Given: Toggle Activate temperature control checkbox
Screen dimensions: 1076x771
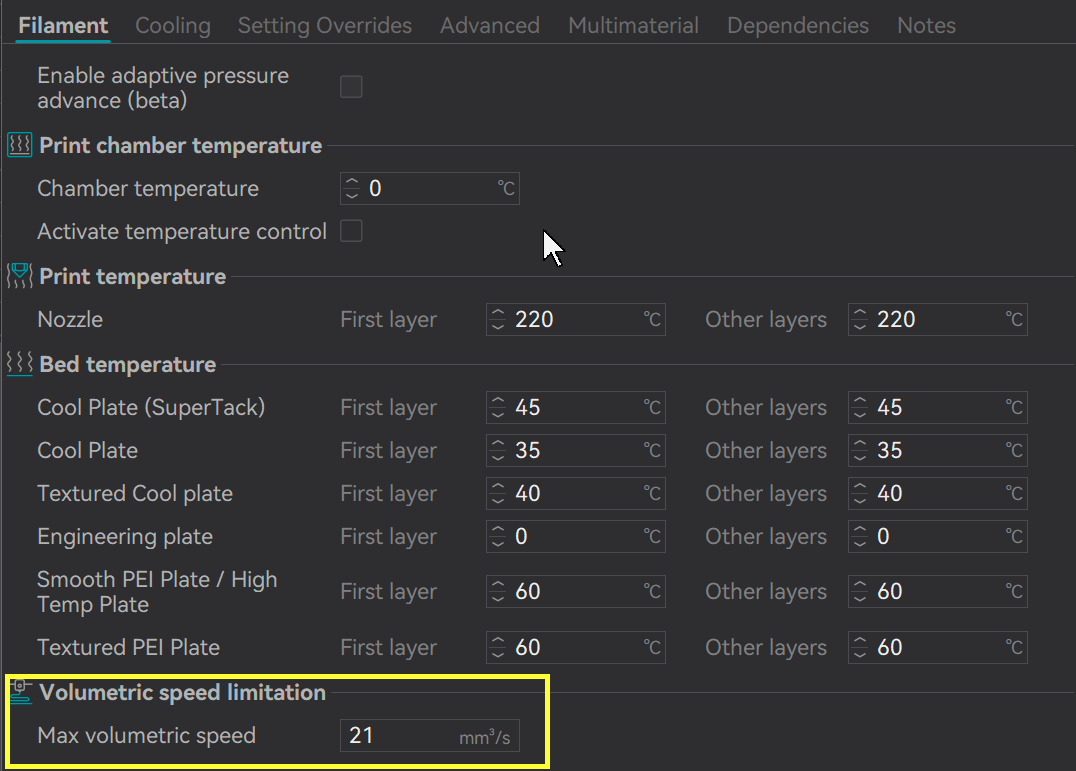Looking at the screenshot, I should [x=351, y=231].
